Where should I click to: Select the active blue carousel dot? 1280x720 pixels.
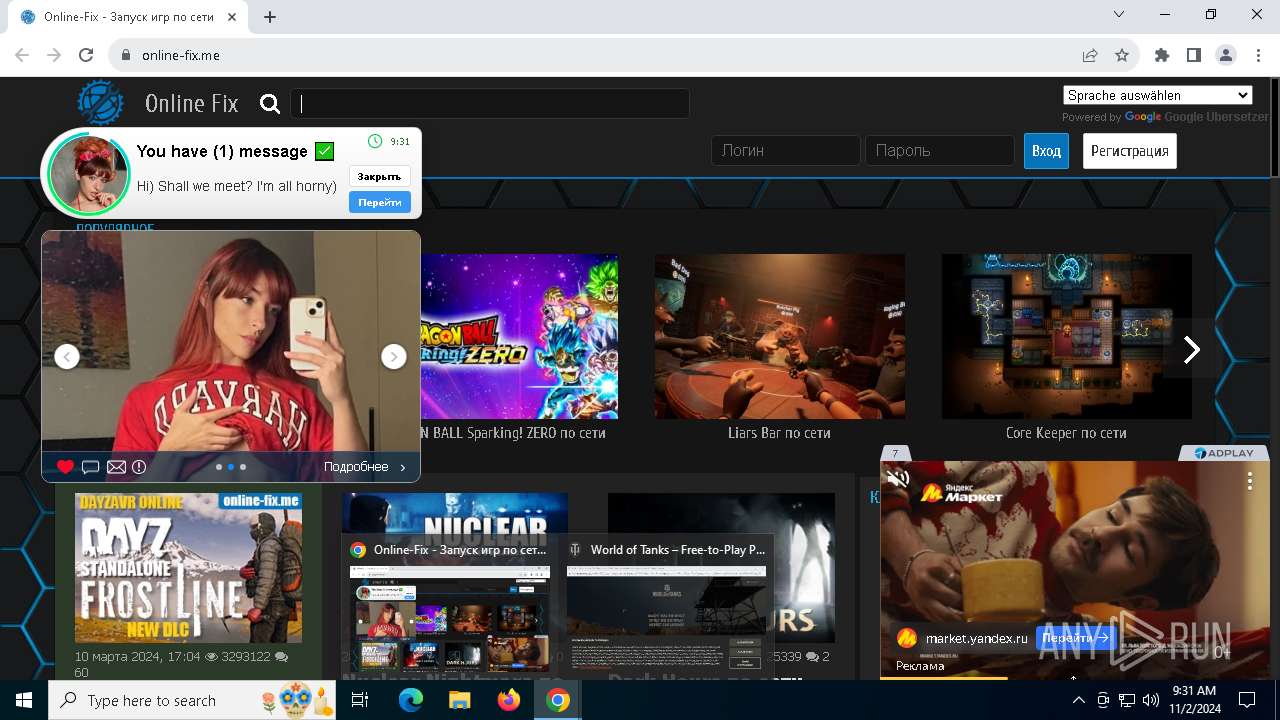tap(231, 467)
